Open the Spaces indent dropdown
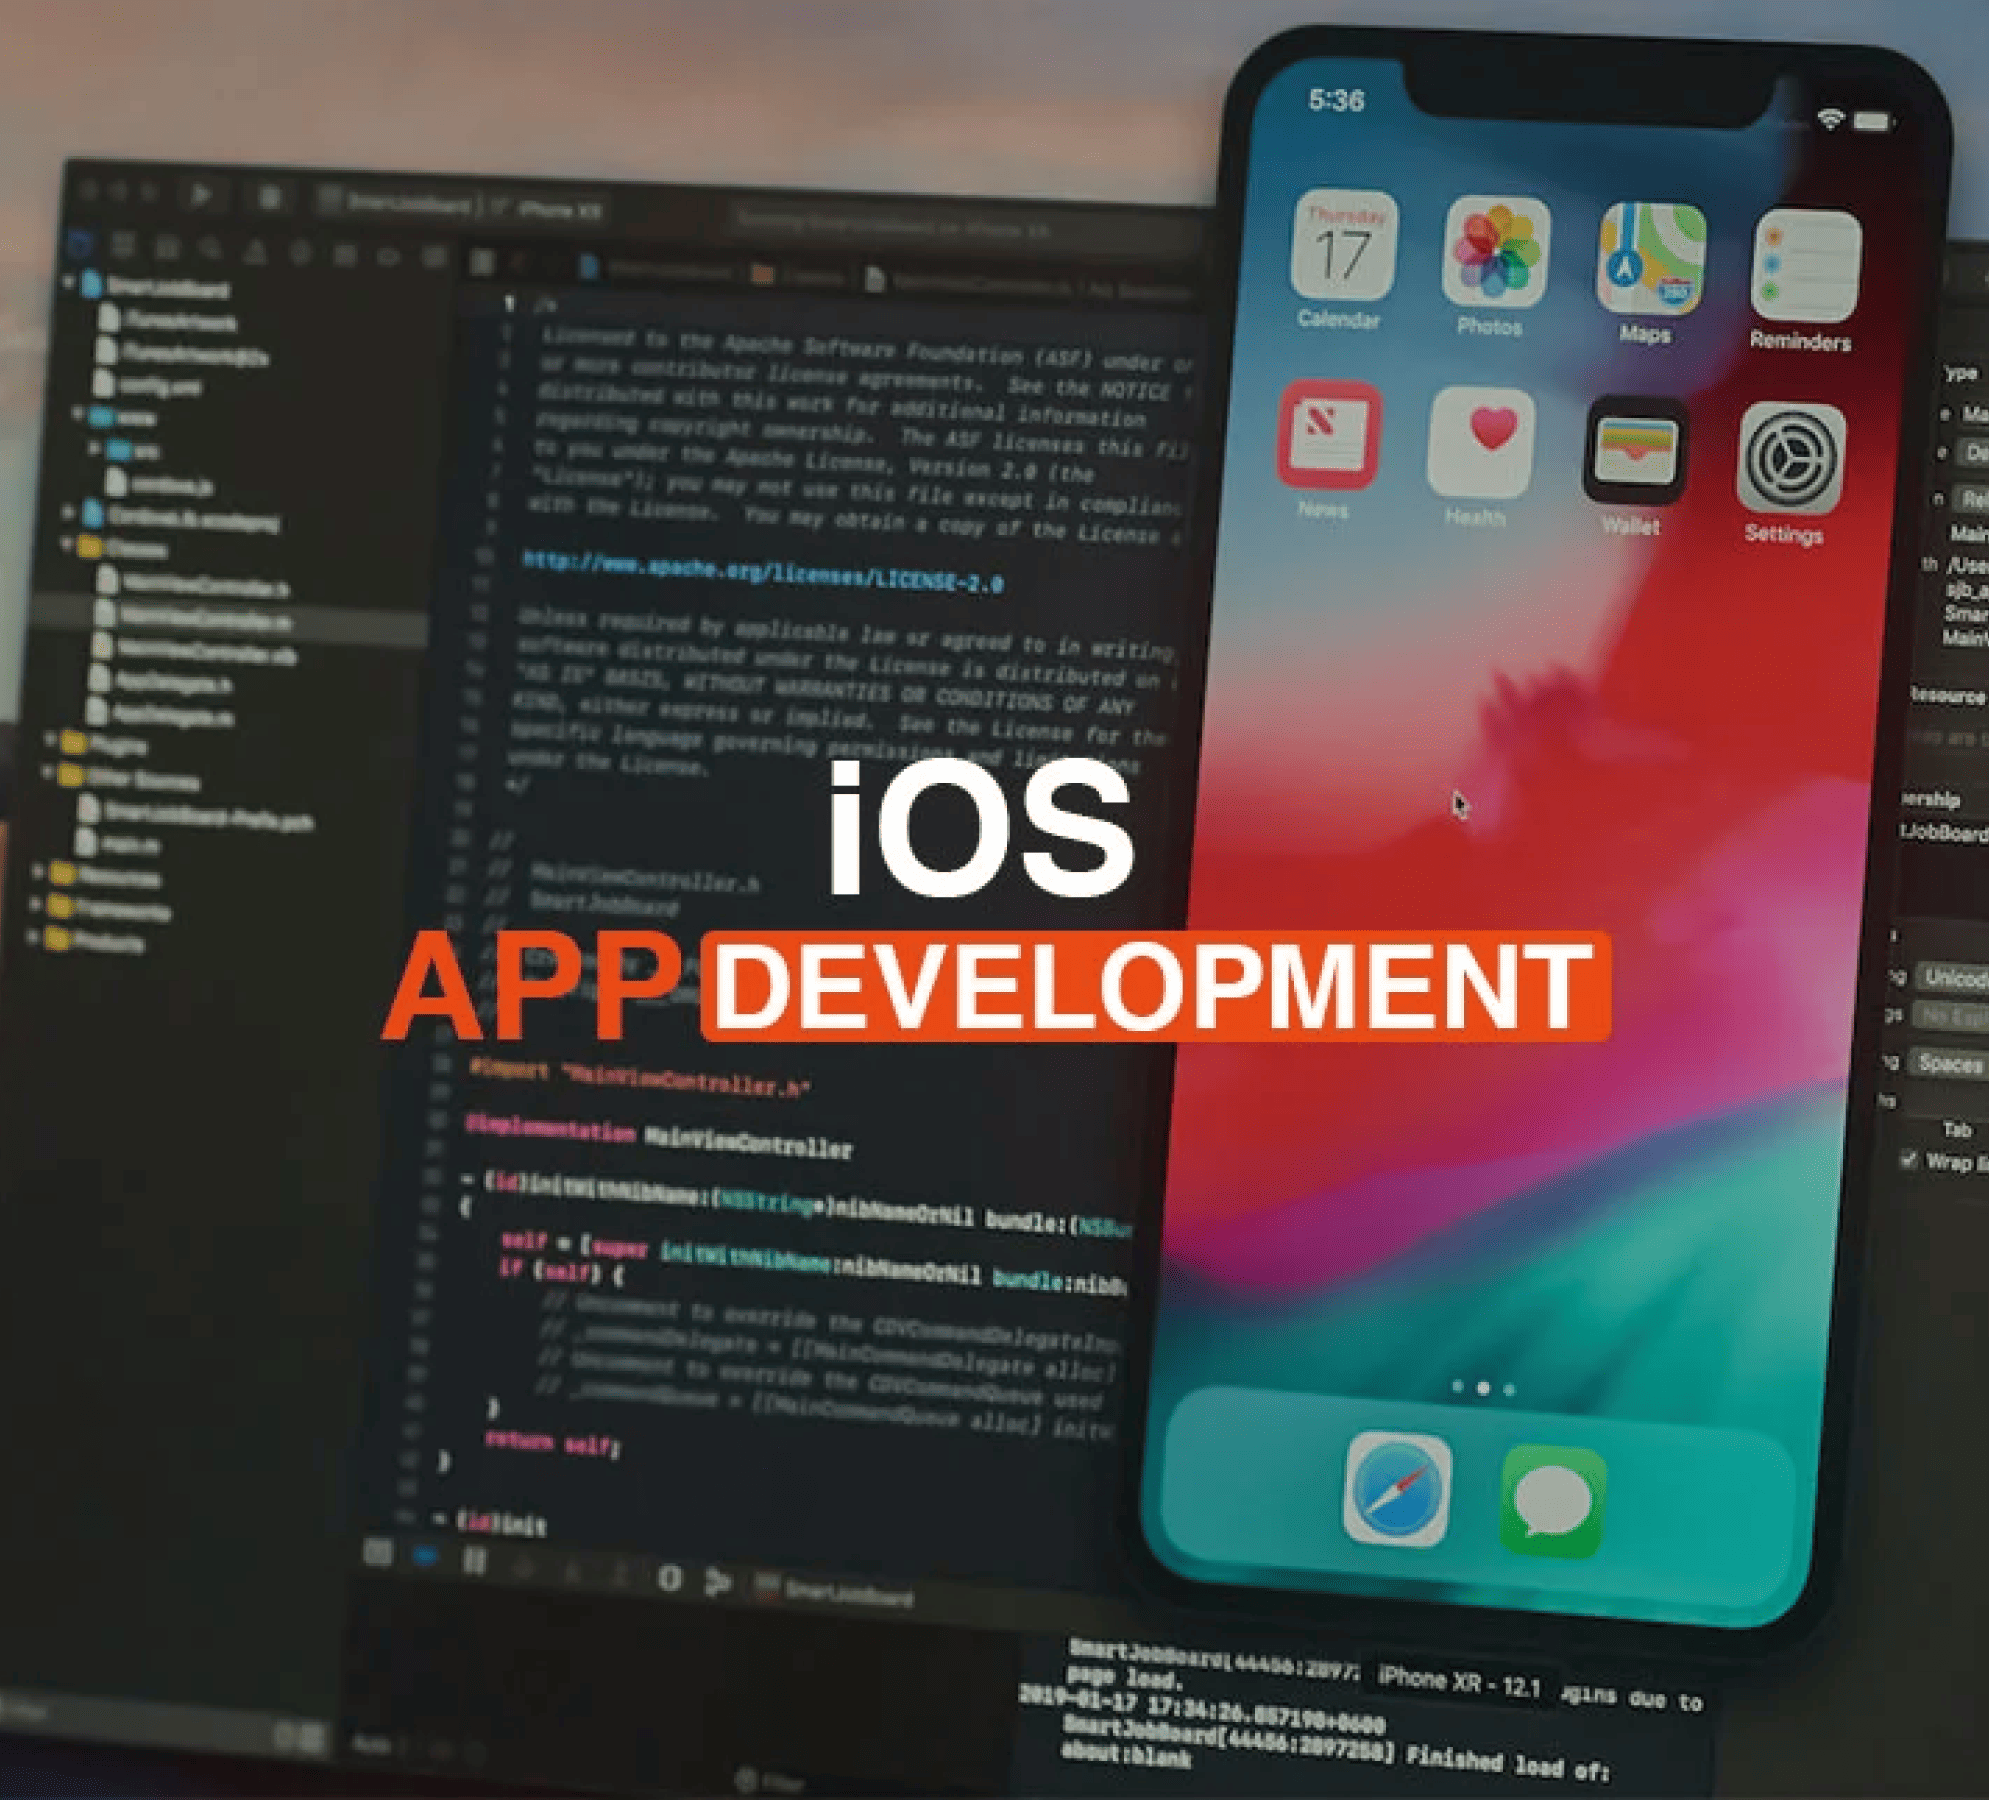1989x1800 pixels. (x=1949, y=1063)
